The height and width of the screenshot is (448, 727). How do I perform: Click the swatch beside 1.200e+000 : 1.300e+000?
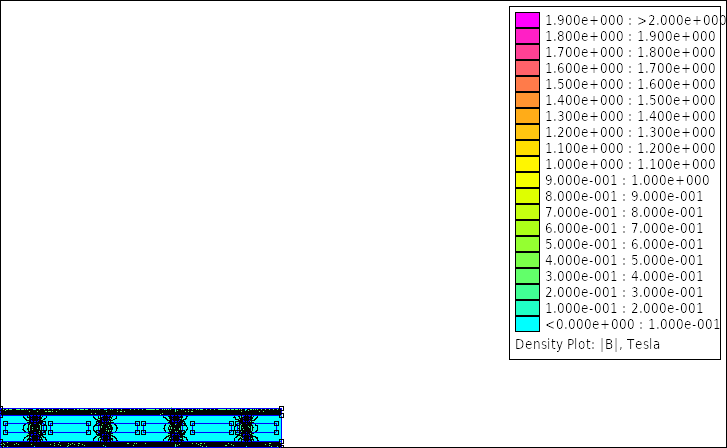click(x=528, y=132)
